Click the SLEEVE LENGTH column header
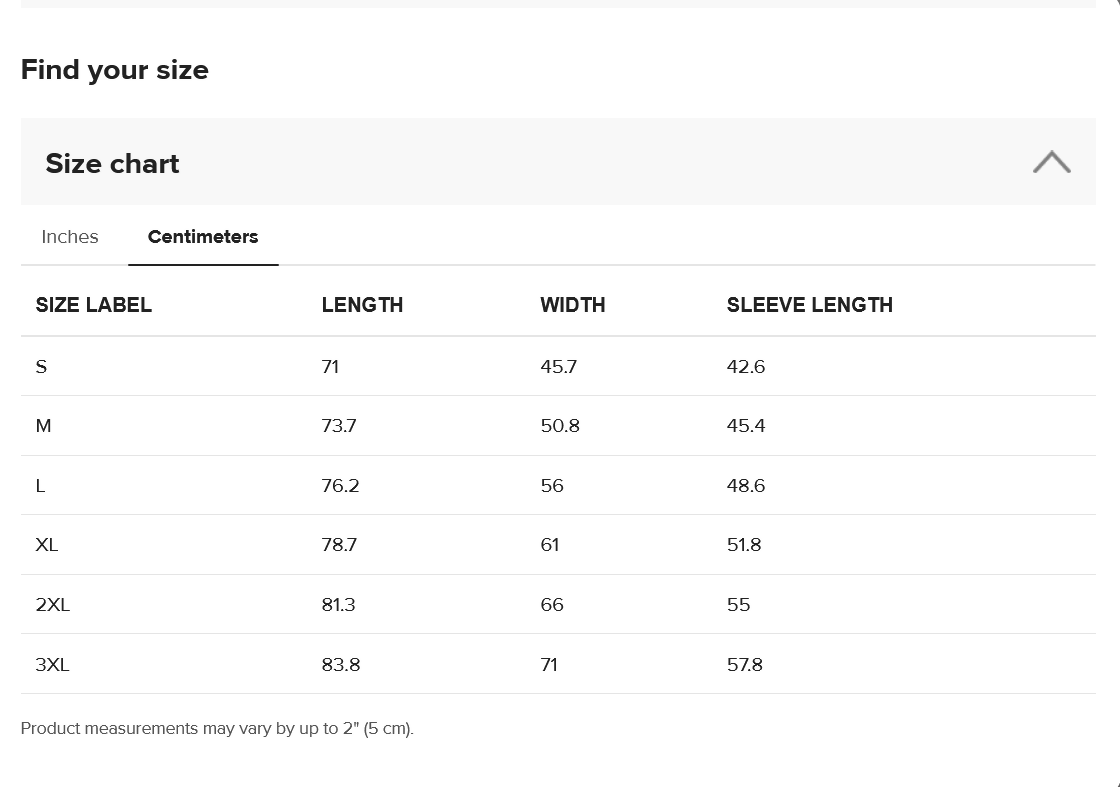 809,305
